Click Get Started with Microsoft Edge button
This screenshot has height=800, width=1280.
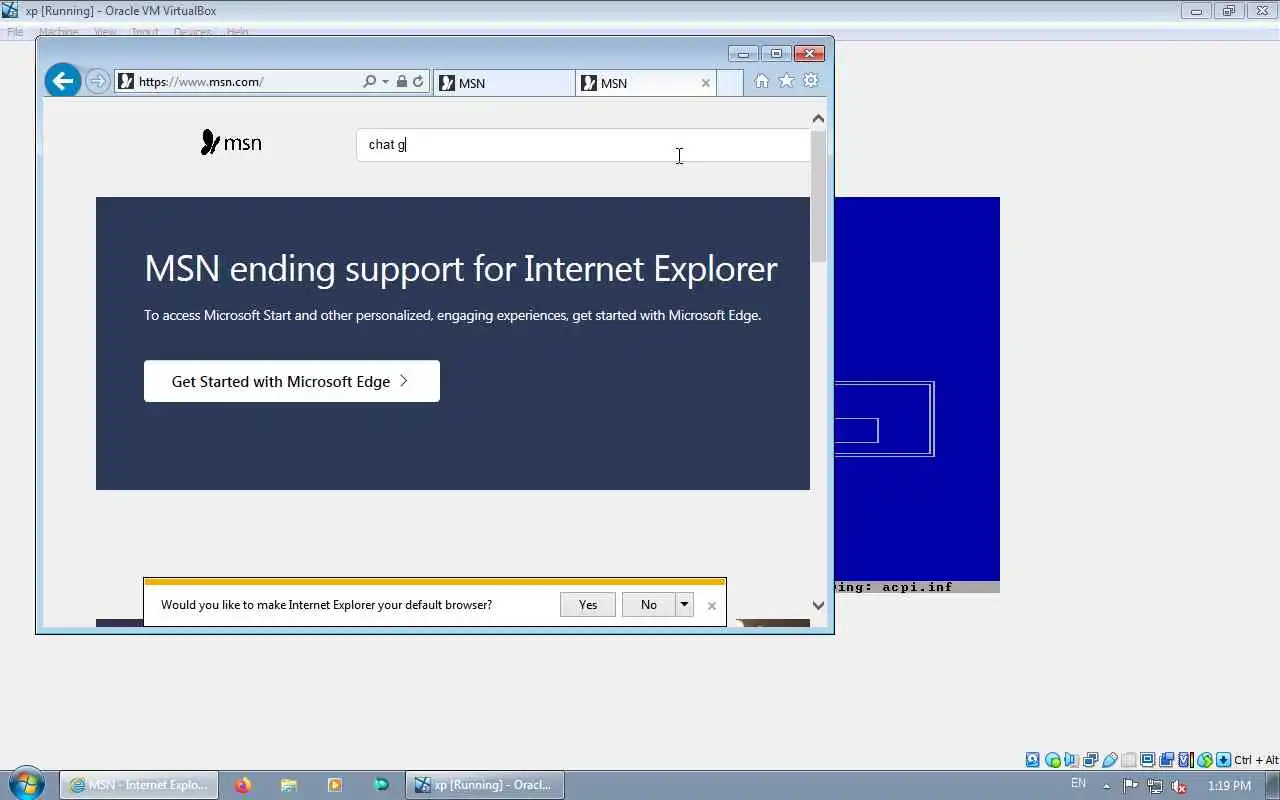292,381
